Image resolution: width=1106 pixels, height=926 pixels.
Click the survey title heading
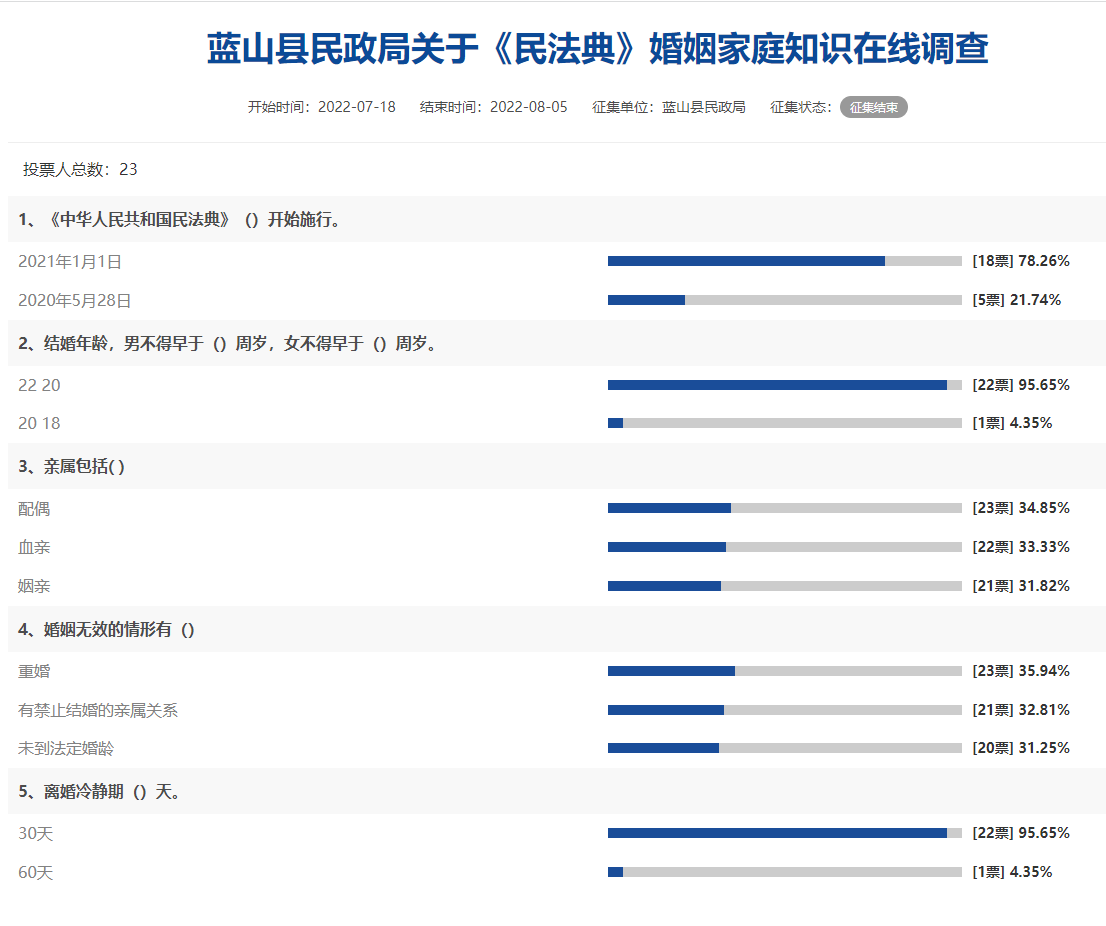(x=597, y=49)
